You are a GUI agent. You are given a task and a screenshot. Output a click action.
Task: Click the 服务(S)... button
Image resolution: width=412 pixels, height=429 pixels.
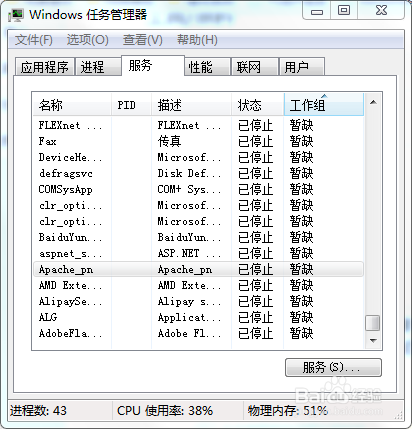(333, 367)
